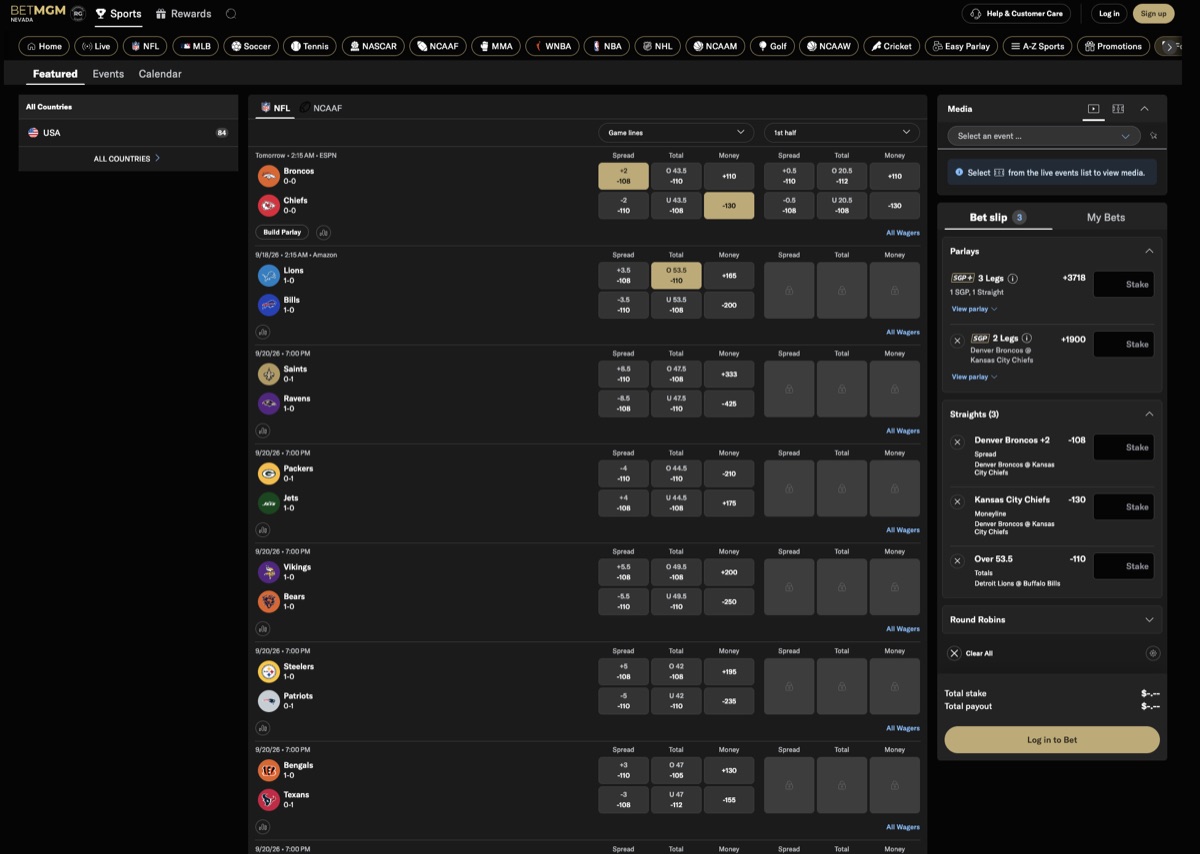Open the Select an event dropdown
The image size is (1200, 854).
[1044, 136]
